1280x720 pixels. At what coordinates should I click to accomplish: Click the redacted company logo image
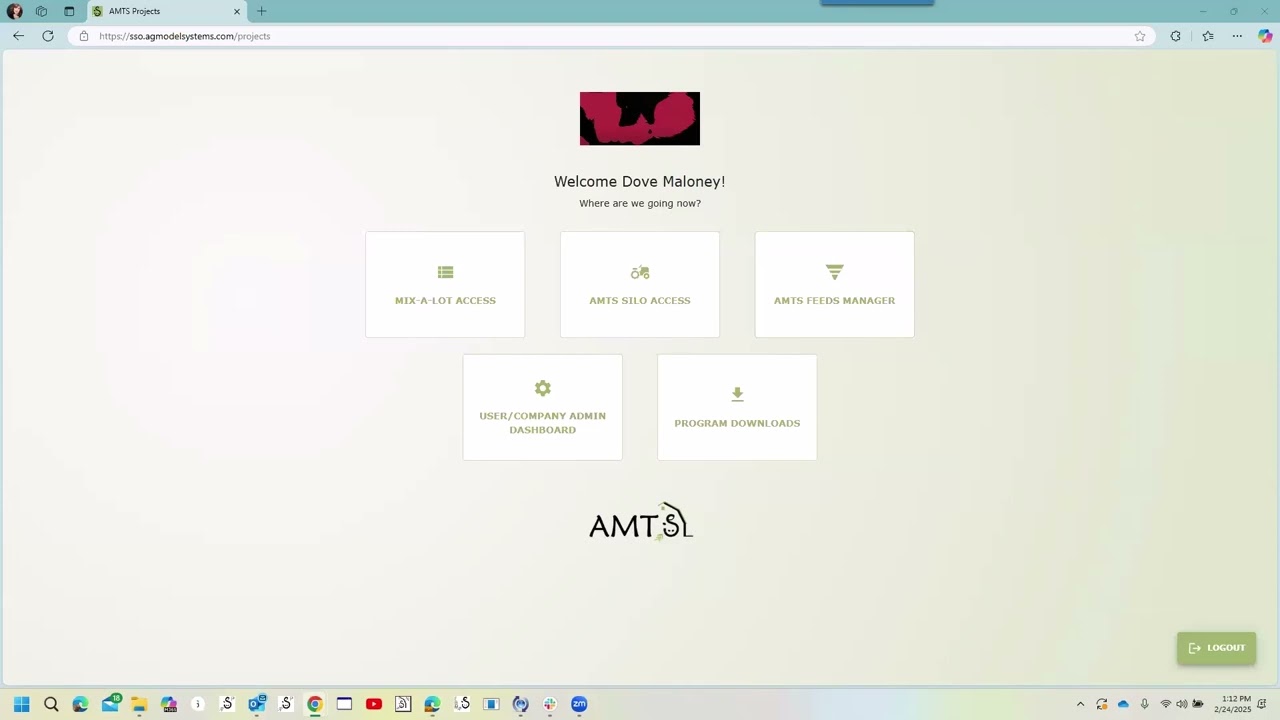click(x=640, y=119)
